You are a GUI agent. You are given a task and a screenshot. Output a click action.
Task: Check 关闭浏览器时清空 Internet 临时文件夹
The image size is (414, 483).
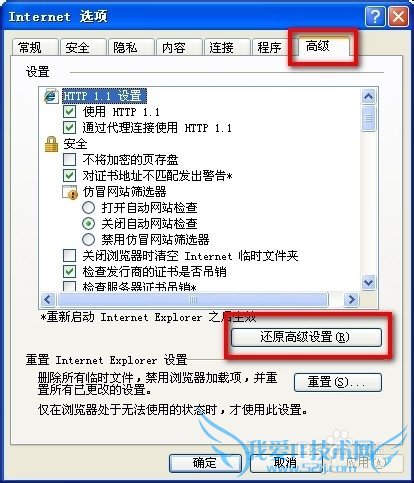[x=69, y=256]
